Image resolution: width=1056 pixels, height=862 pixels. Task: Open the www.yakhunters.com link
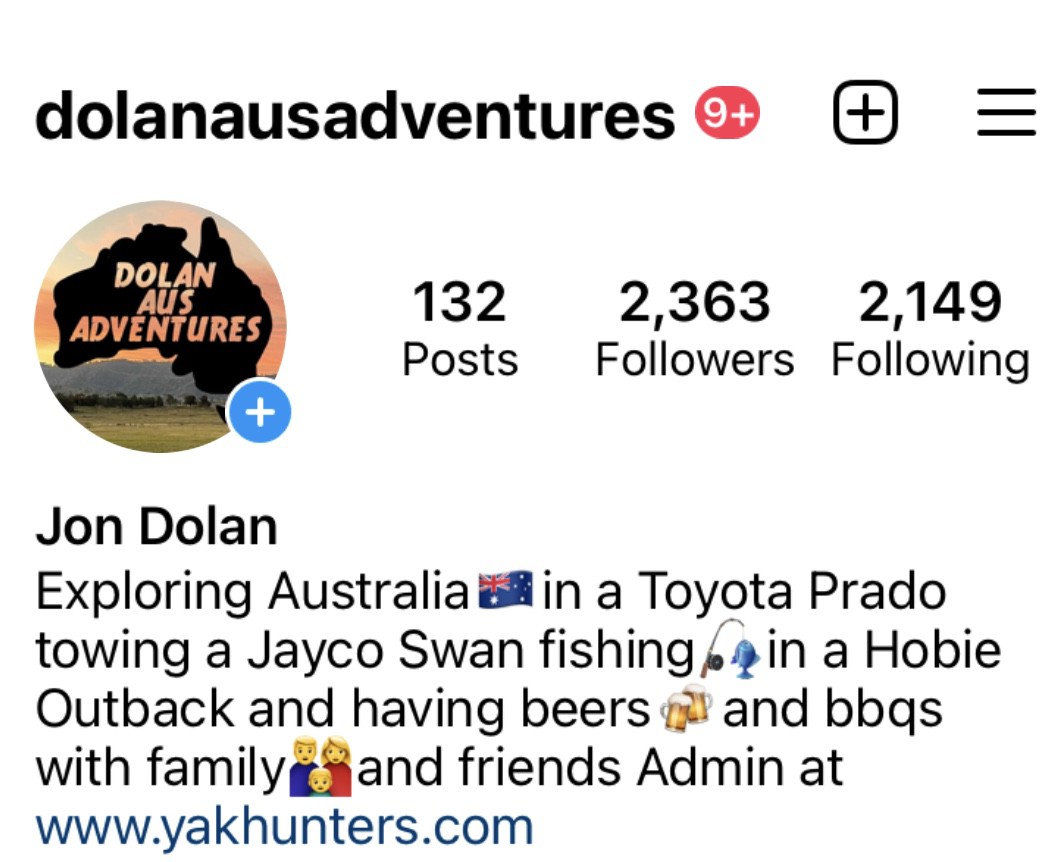point(284,826)
